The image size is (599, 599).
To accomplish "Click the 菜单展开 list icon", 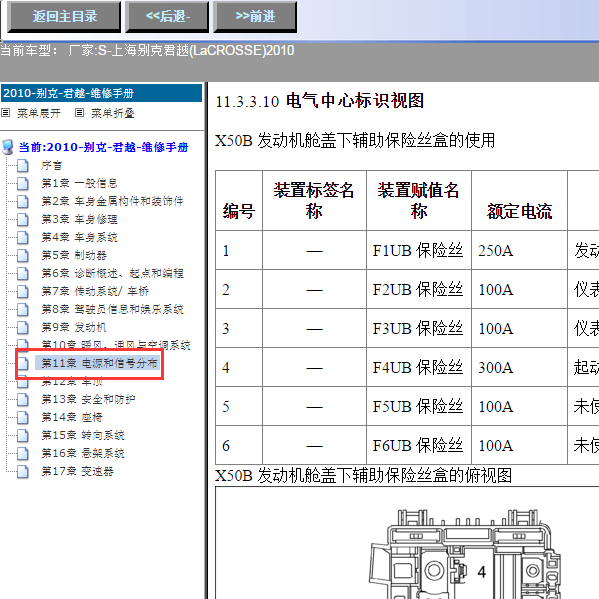I will (6, 113).
